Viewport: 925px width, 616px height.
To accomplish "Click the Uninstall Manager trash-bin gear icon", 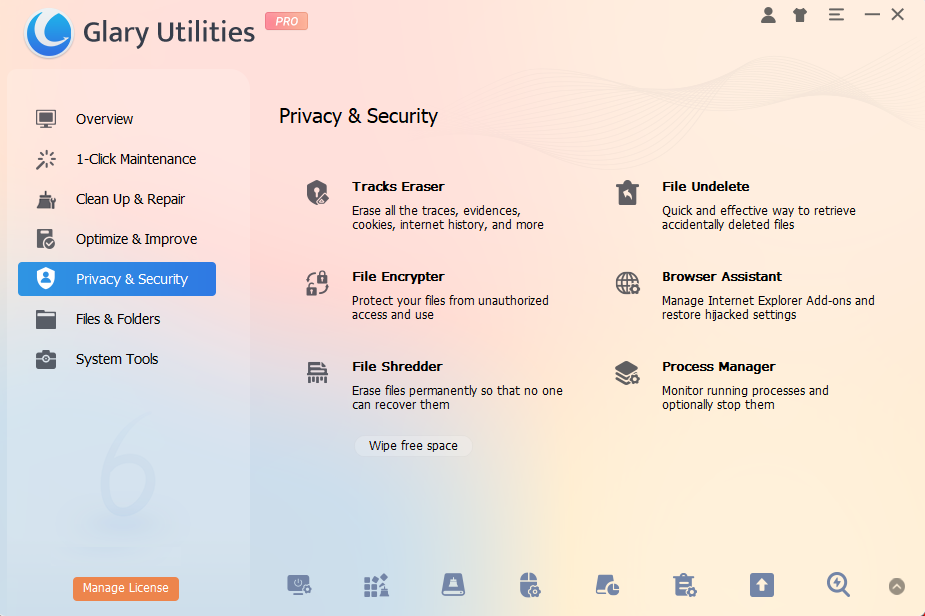I will 684,585.
